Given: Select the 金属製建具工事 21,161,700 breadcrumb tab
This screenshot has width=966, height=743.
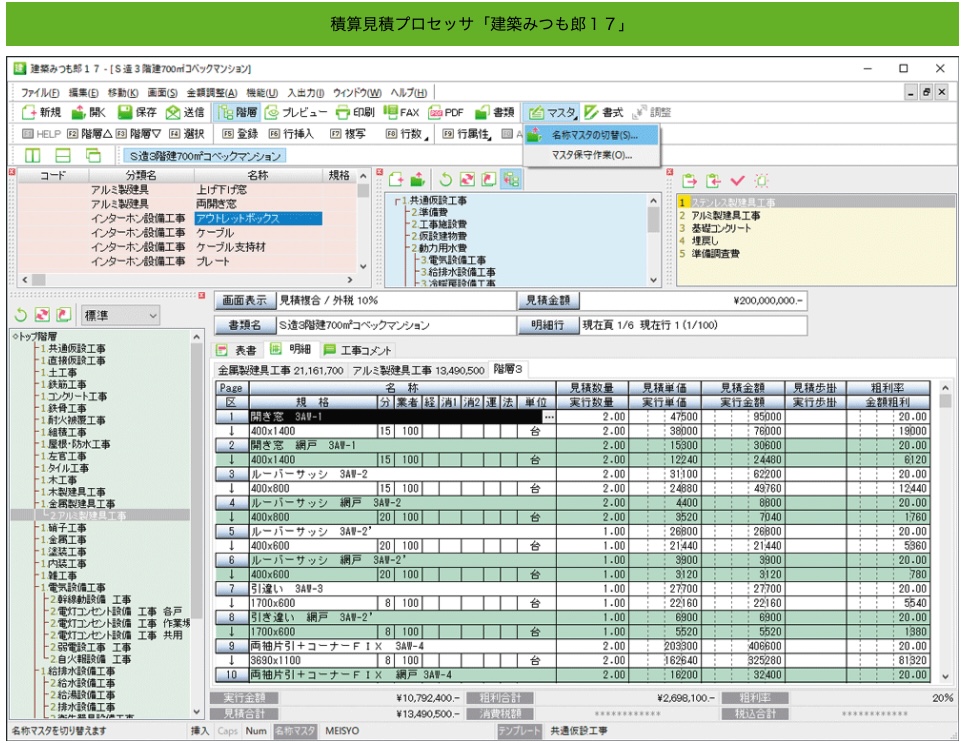Looking at the screenshot, I should coord(280,370).
